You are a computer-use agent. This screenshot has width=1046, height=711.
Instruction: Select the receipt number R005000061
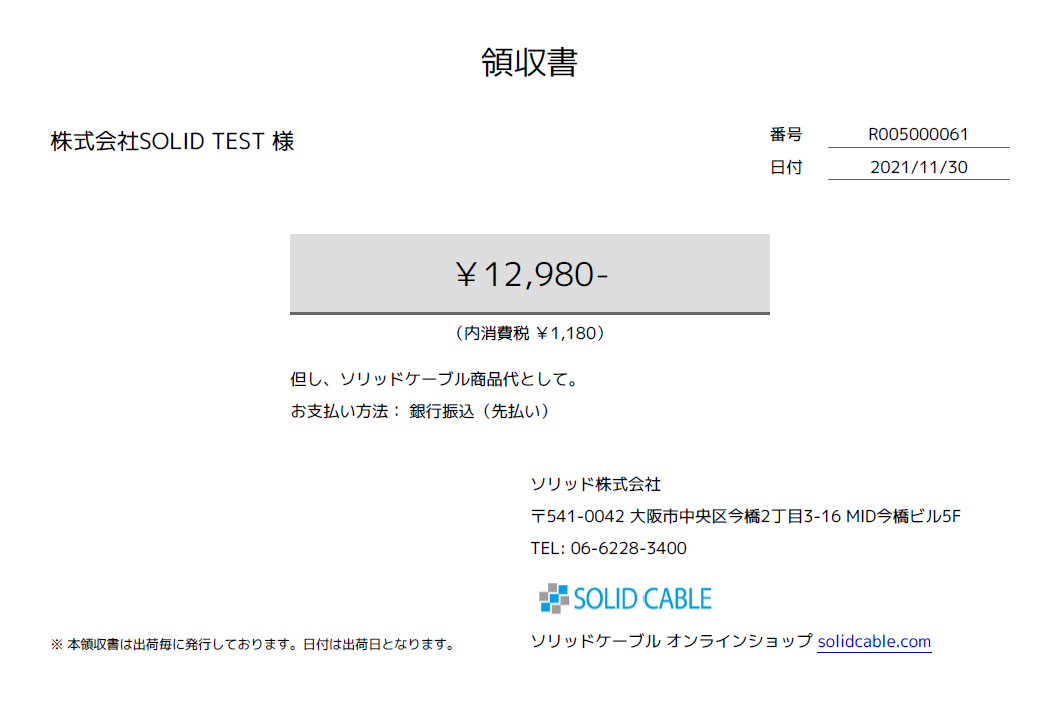[x=918, y=134]
